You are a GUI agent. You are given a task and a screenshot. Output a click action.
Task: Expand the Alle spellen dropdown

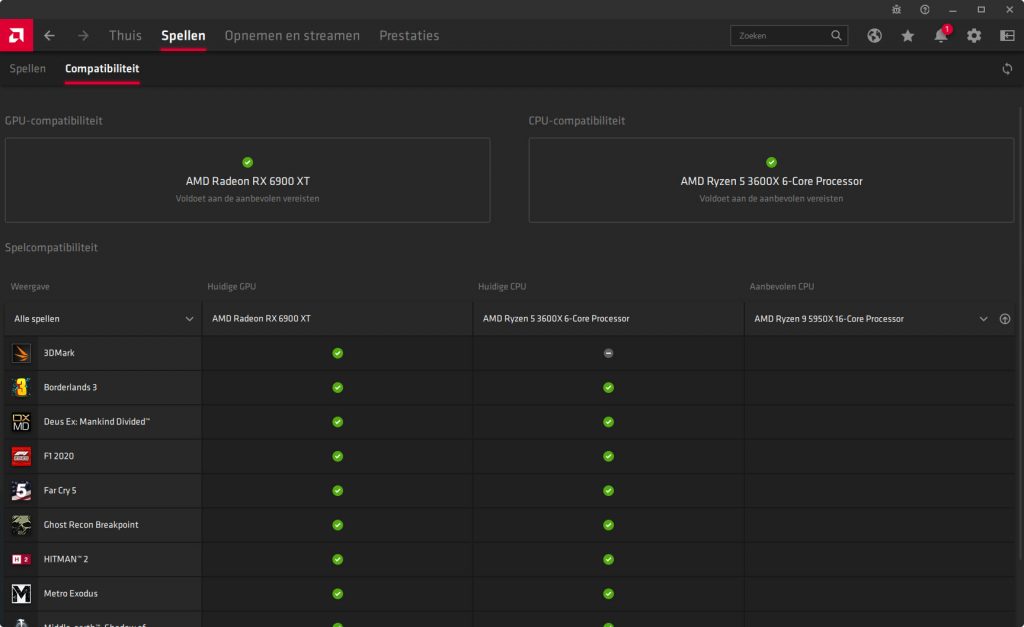click(189, 319)
